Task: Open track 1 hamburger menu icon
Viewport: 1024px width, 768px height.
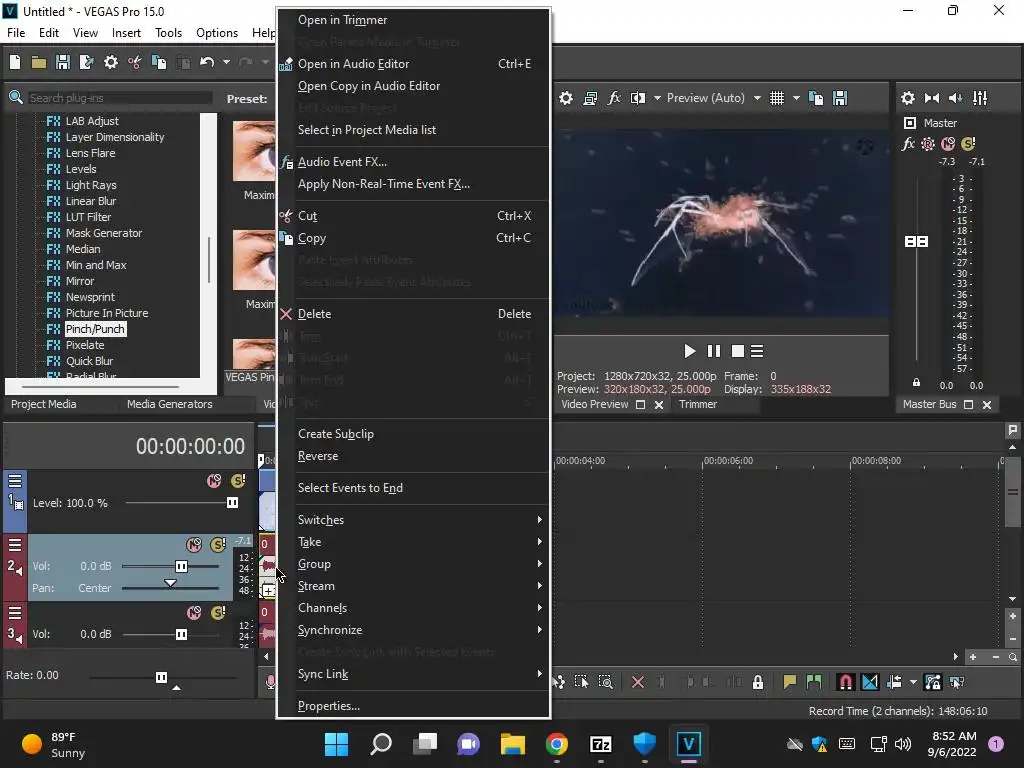Action: [x=15, y=481]
